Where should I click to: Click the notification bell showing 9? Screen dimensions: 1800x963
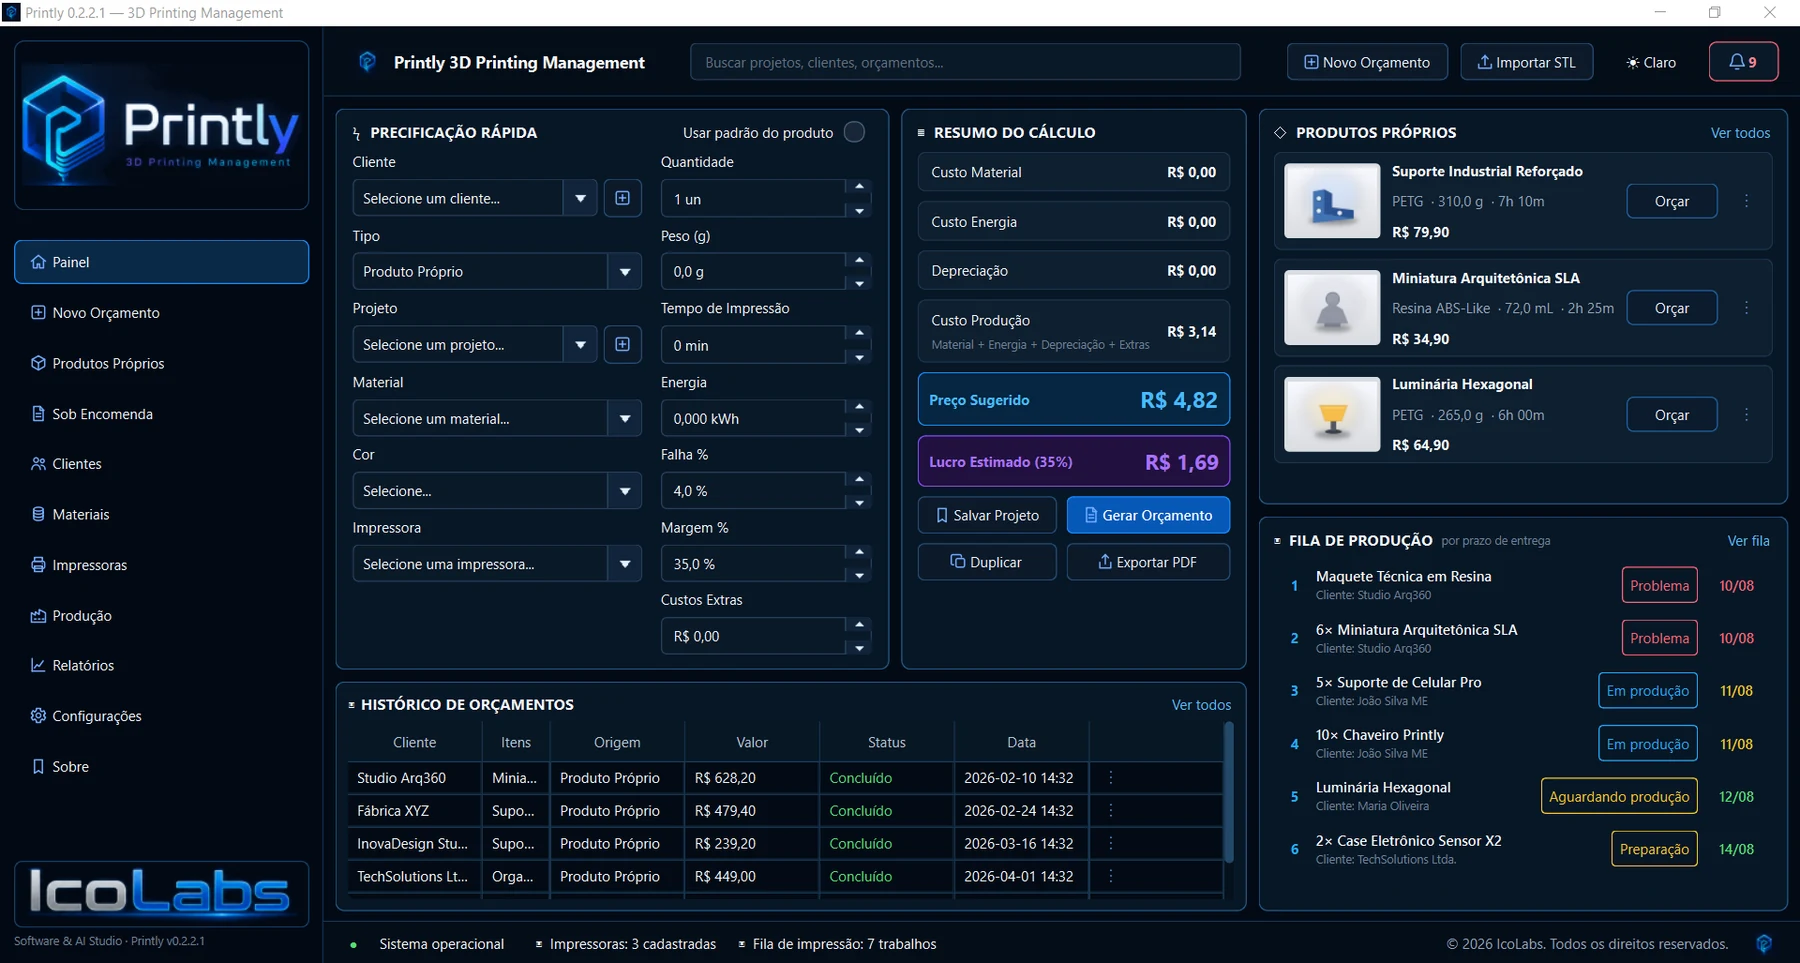[x=1743, y=62]
